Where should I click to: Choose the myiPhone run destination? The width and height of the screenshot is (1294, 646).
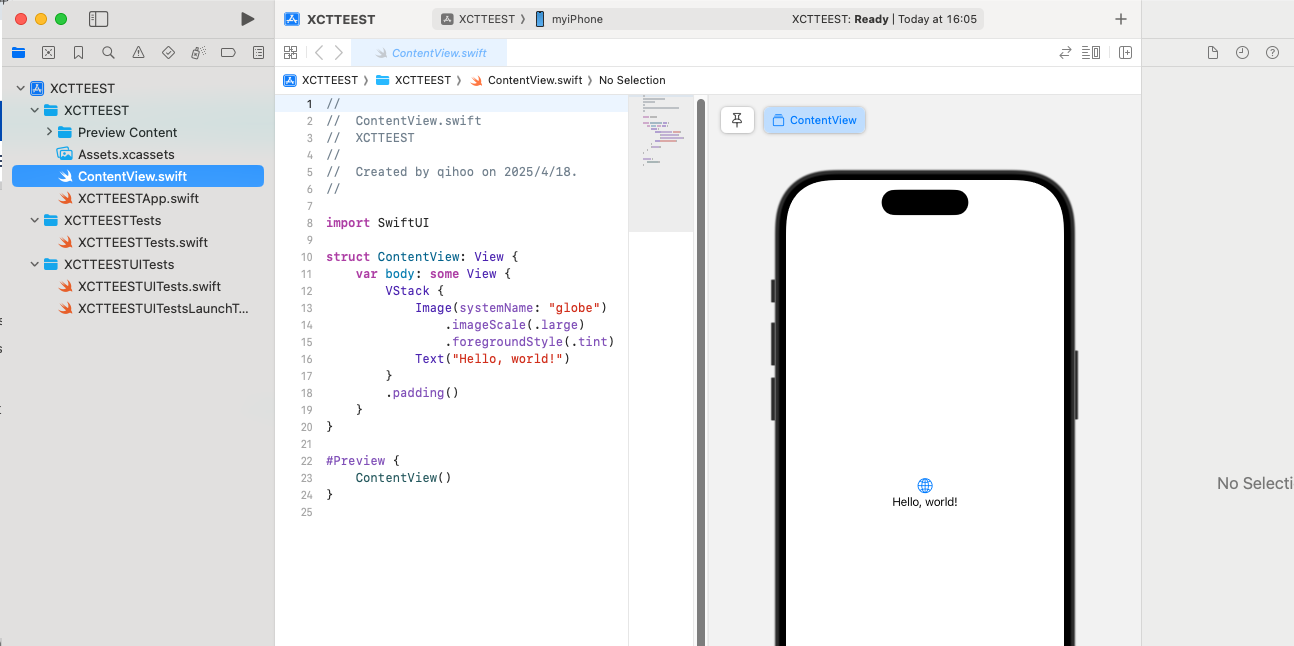coord(570,19)
